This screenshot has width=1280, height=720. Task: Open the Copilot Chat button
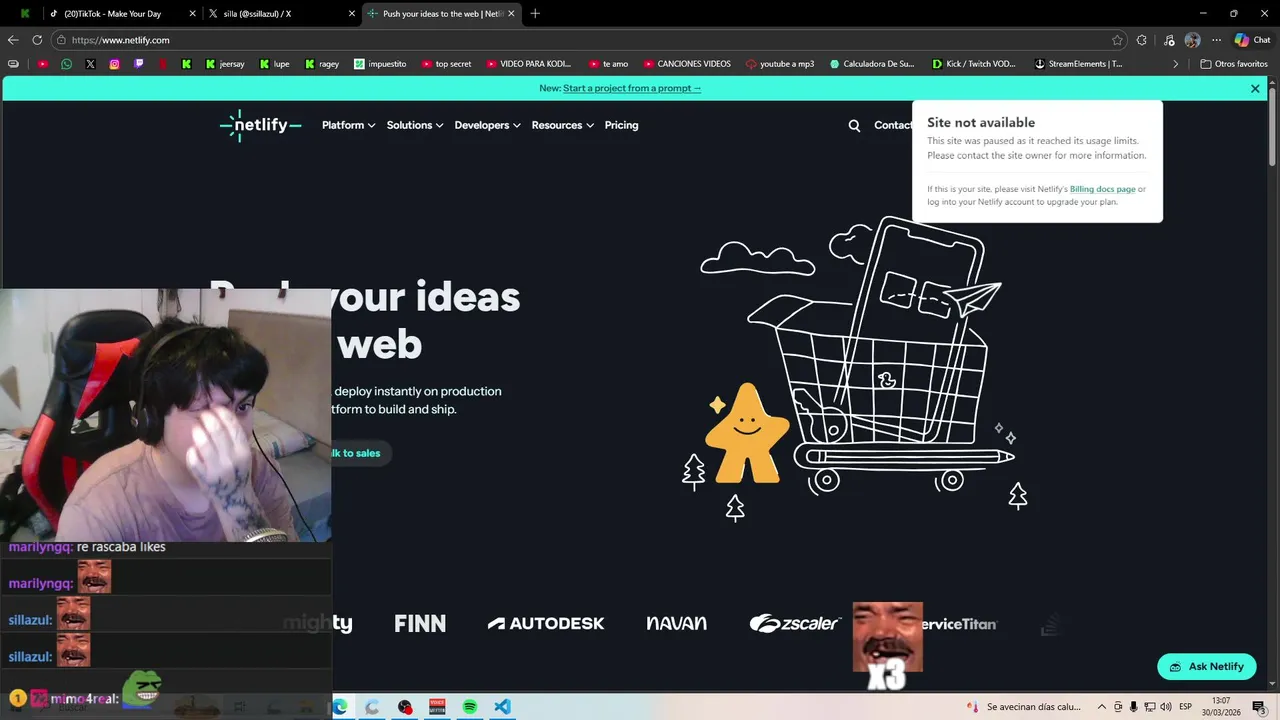click(1252, 40)
